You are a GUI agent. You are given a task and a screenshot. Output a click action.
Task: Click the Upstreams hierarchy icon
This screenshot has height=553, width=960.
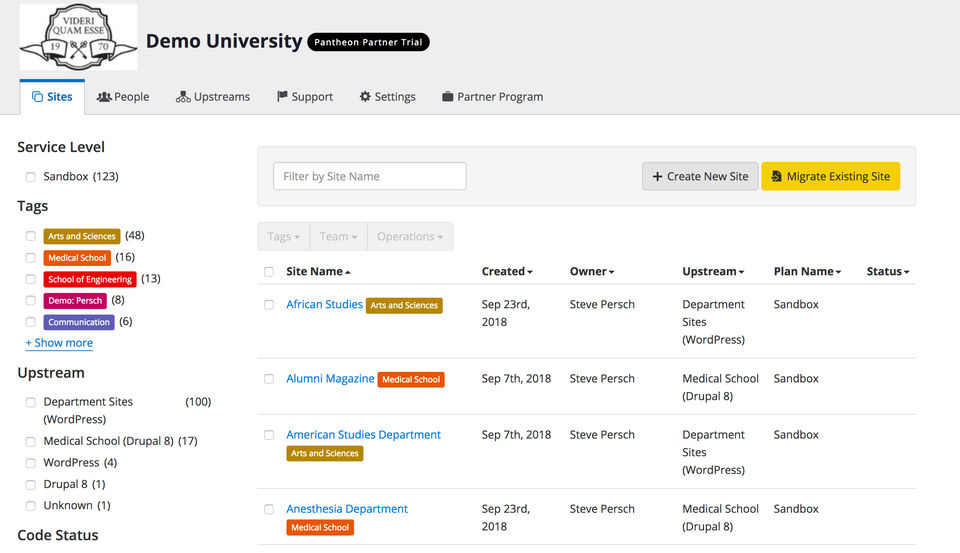click(x=183, y=97)
